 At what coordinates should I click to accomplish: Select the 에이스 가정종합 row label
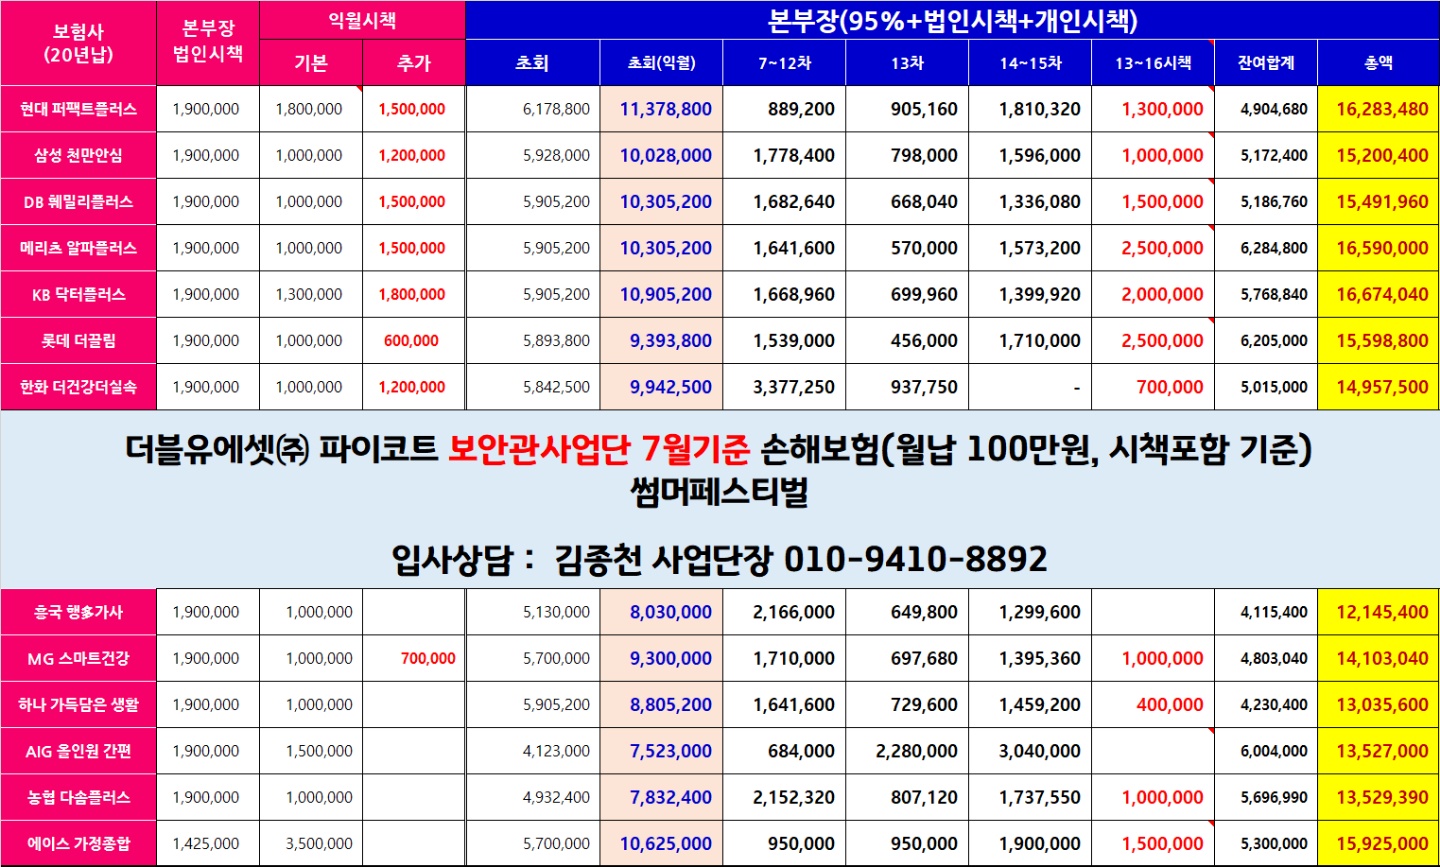click(78, 844)
